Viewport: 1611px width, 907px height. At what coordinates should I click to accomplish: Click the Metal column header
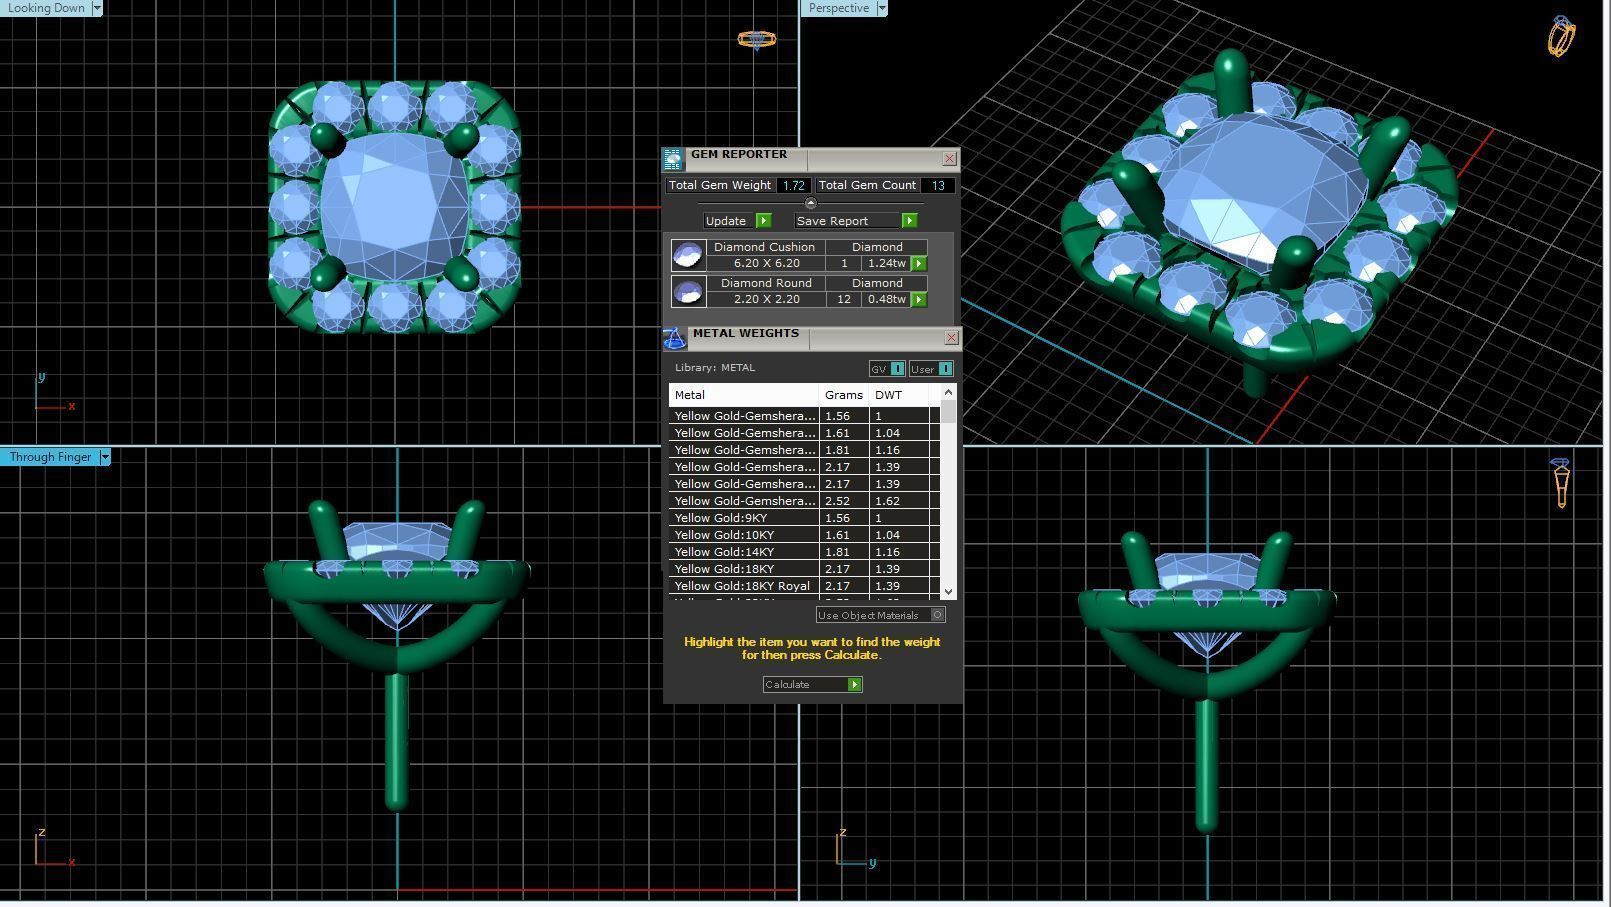(x=744, y=395)
